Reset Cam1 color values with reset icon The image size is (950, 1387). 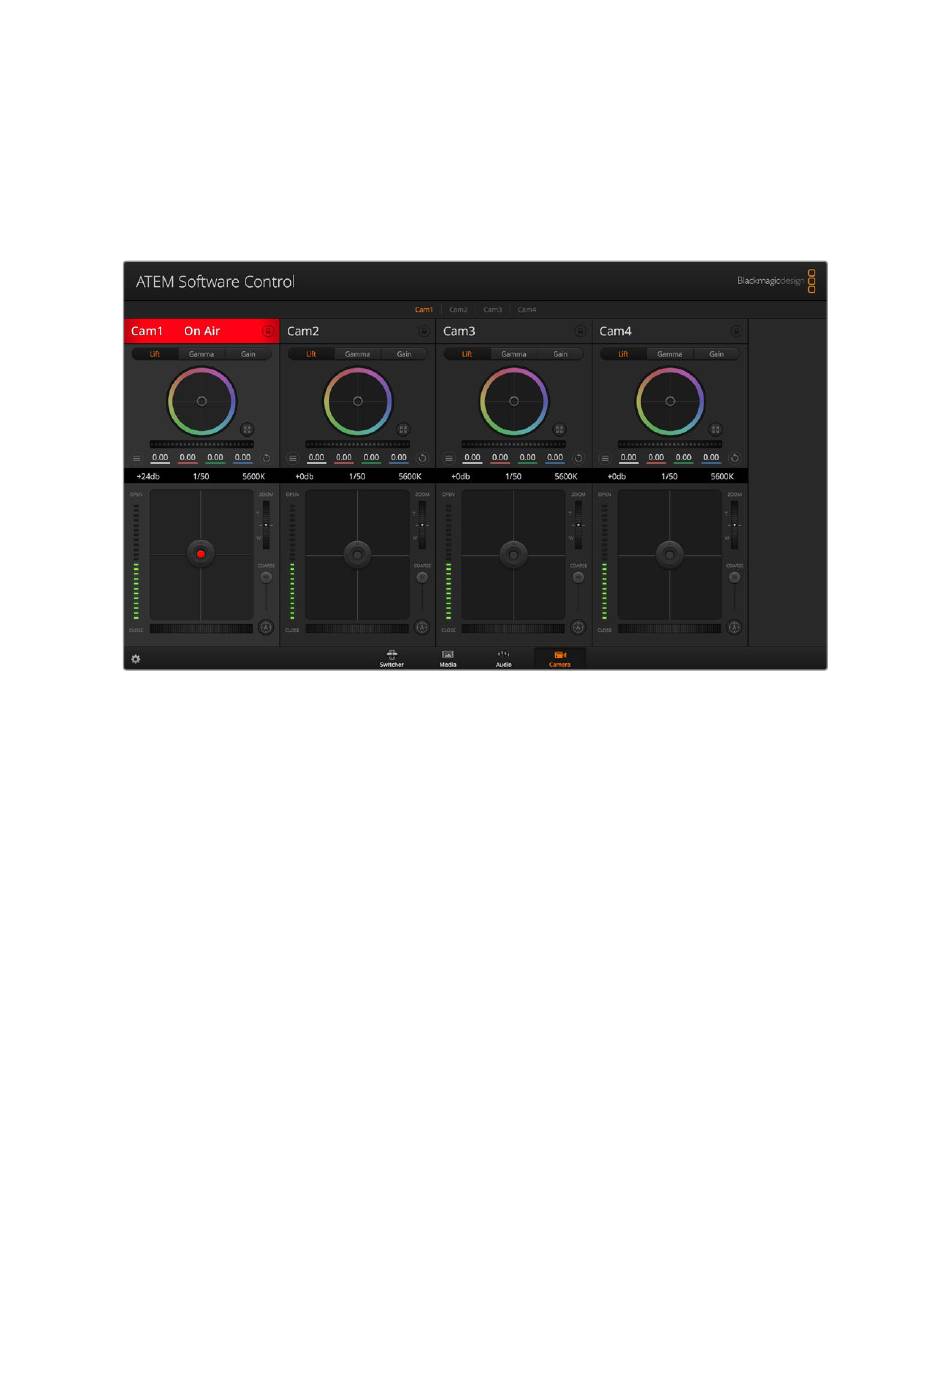click(266, 459)
